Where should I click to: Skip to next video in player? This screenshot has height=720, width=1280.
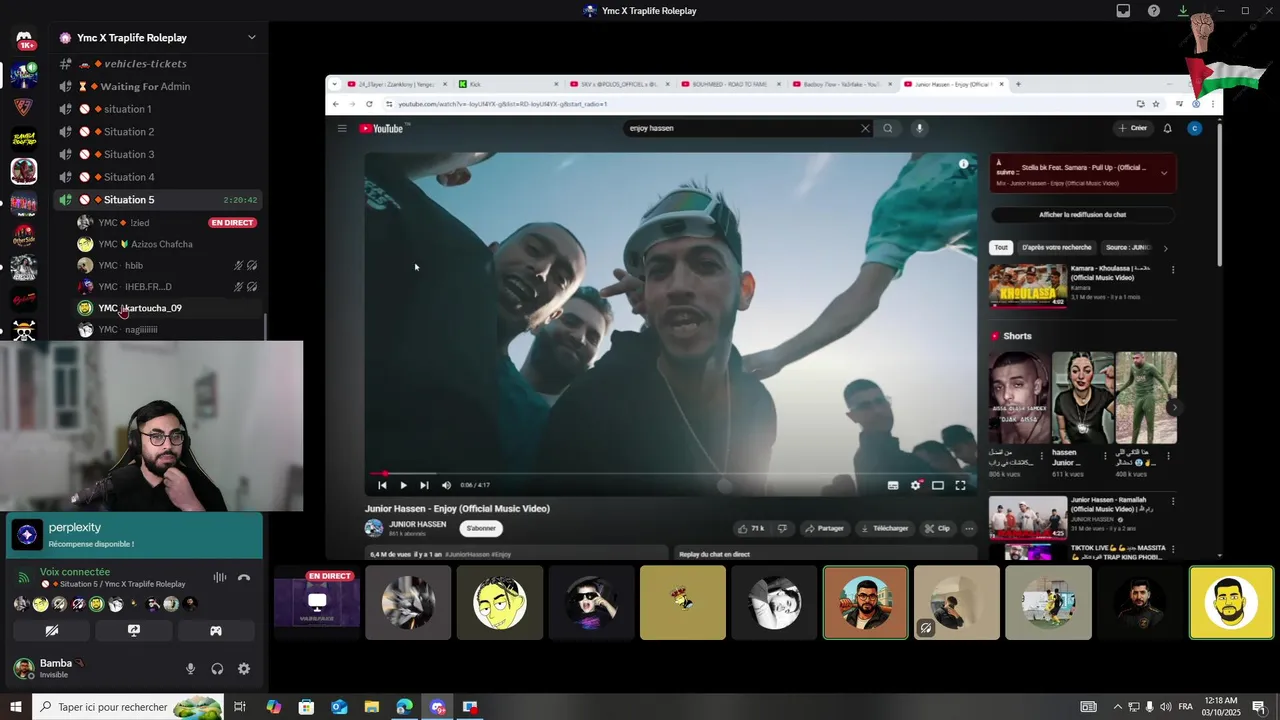coord(424,485)
